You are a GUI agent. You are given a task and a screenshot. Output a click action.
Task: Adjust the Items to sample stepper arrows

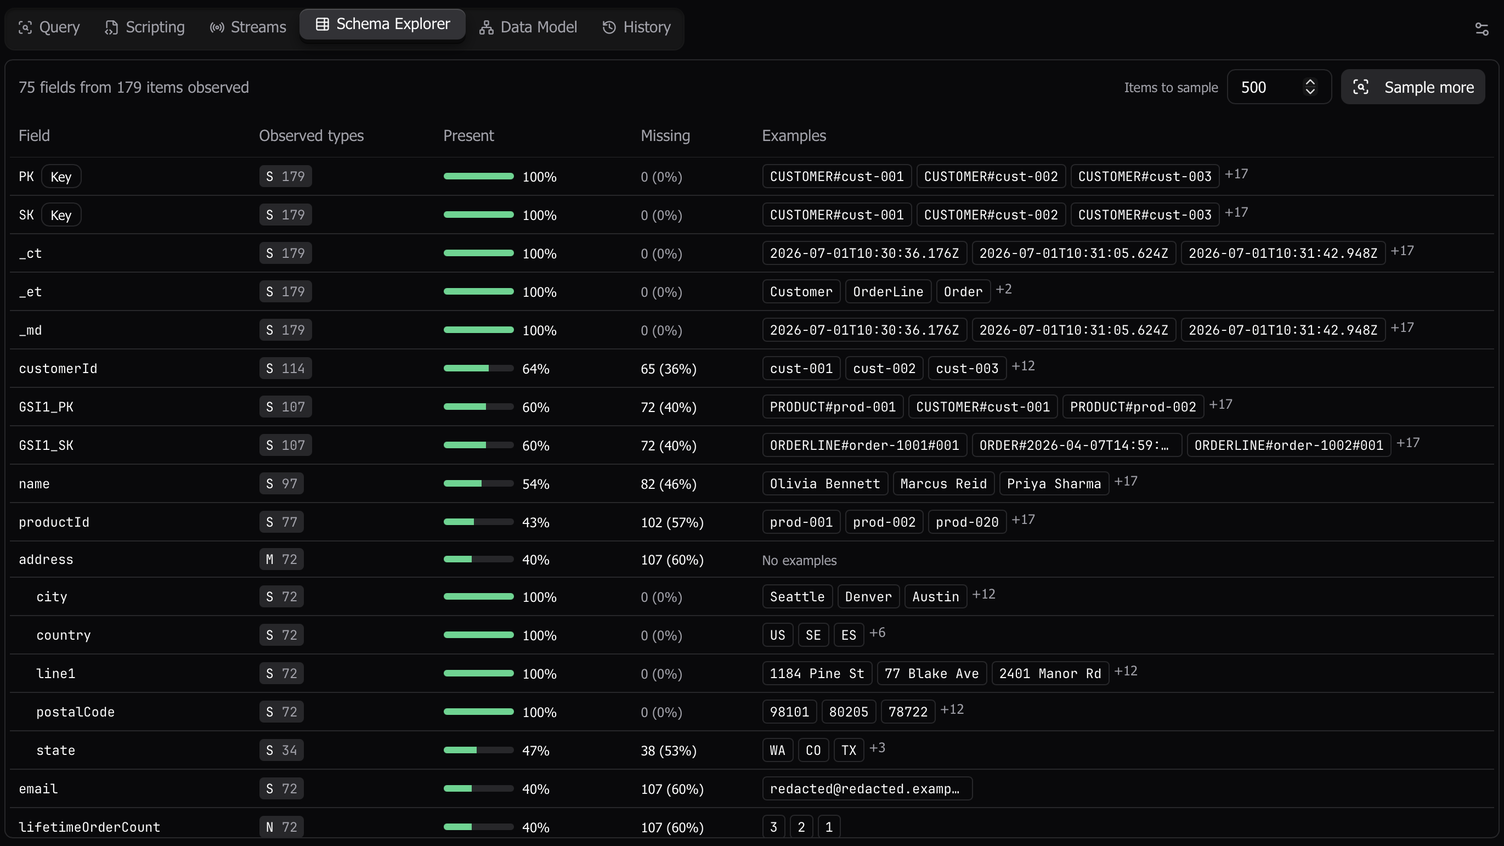pos(1310,87)
